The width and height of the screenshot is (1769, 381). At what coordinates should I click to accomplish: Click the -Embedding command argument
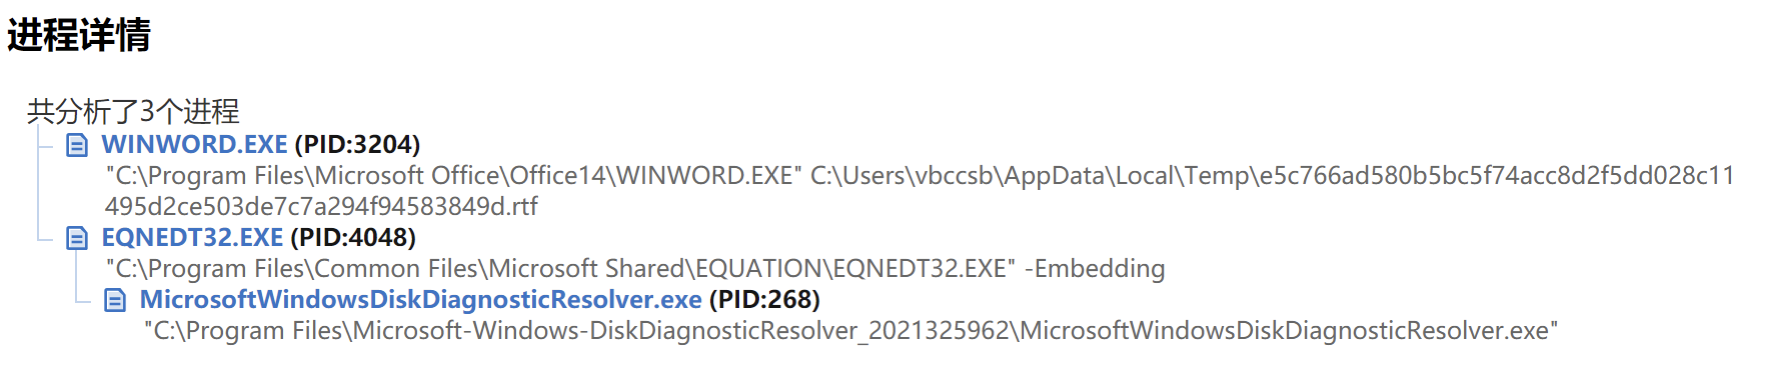1095,269
